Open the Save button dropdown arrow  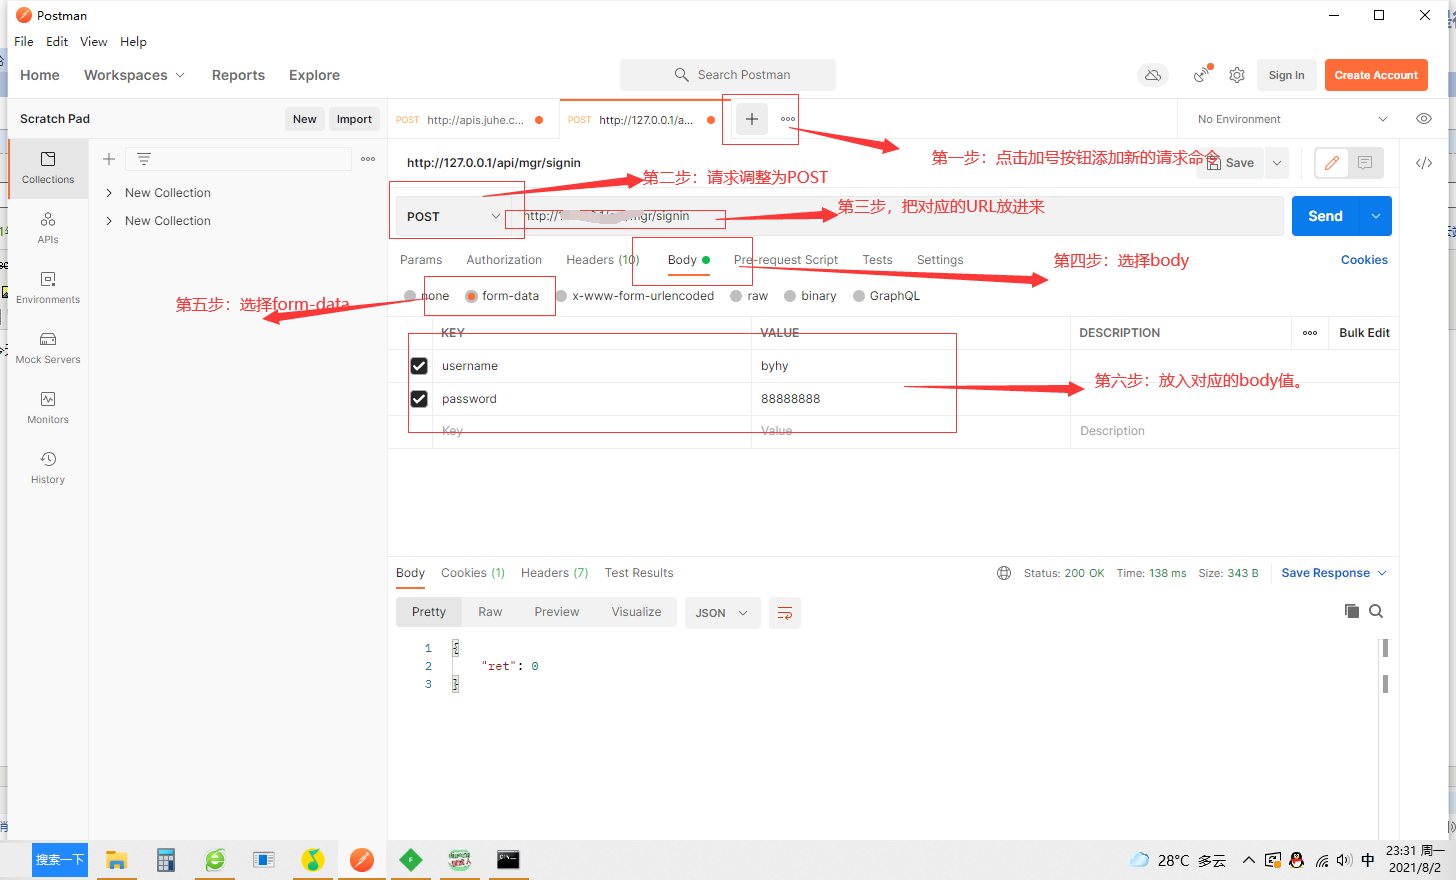pos(1277,163)
